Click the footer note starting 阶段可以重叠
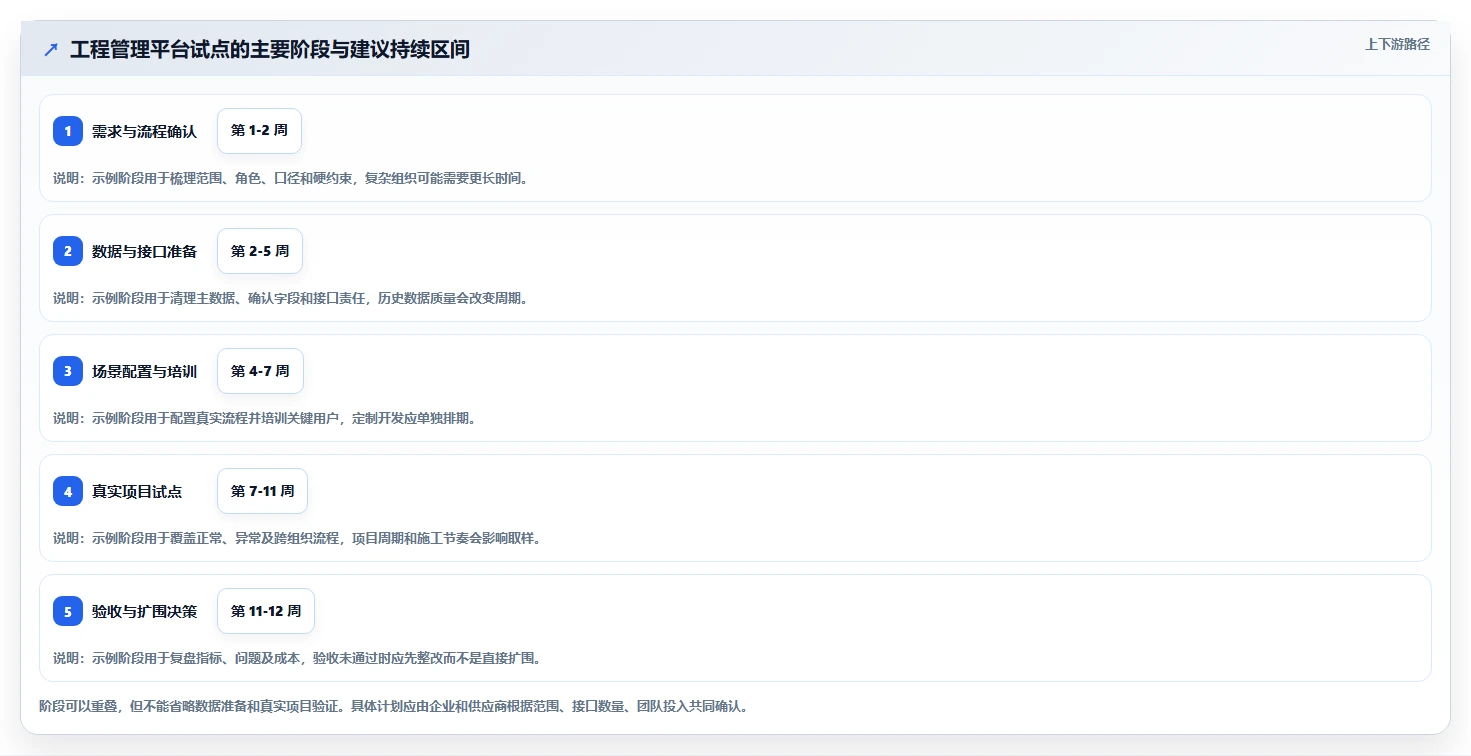The height and width of the screenshot is (756, 1471). [393, 706]
